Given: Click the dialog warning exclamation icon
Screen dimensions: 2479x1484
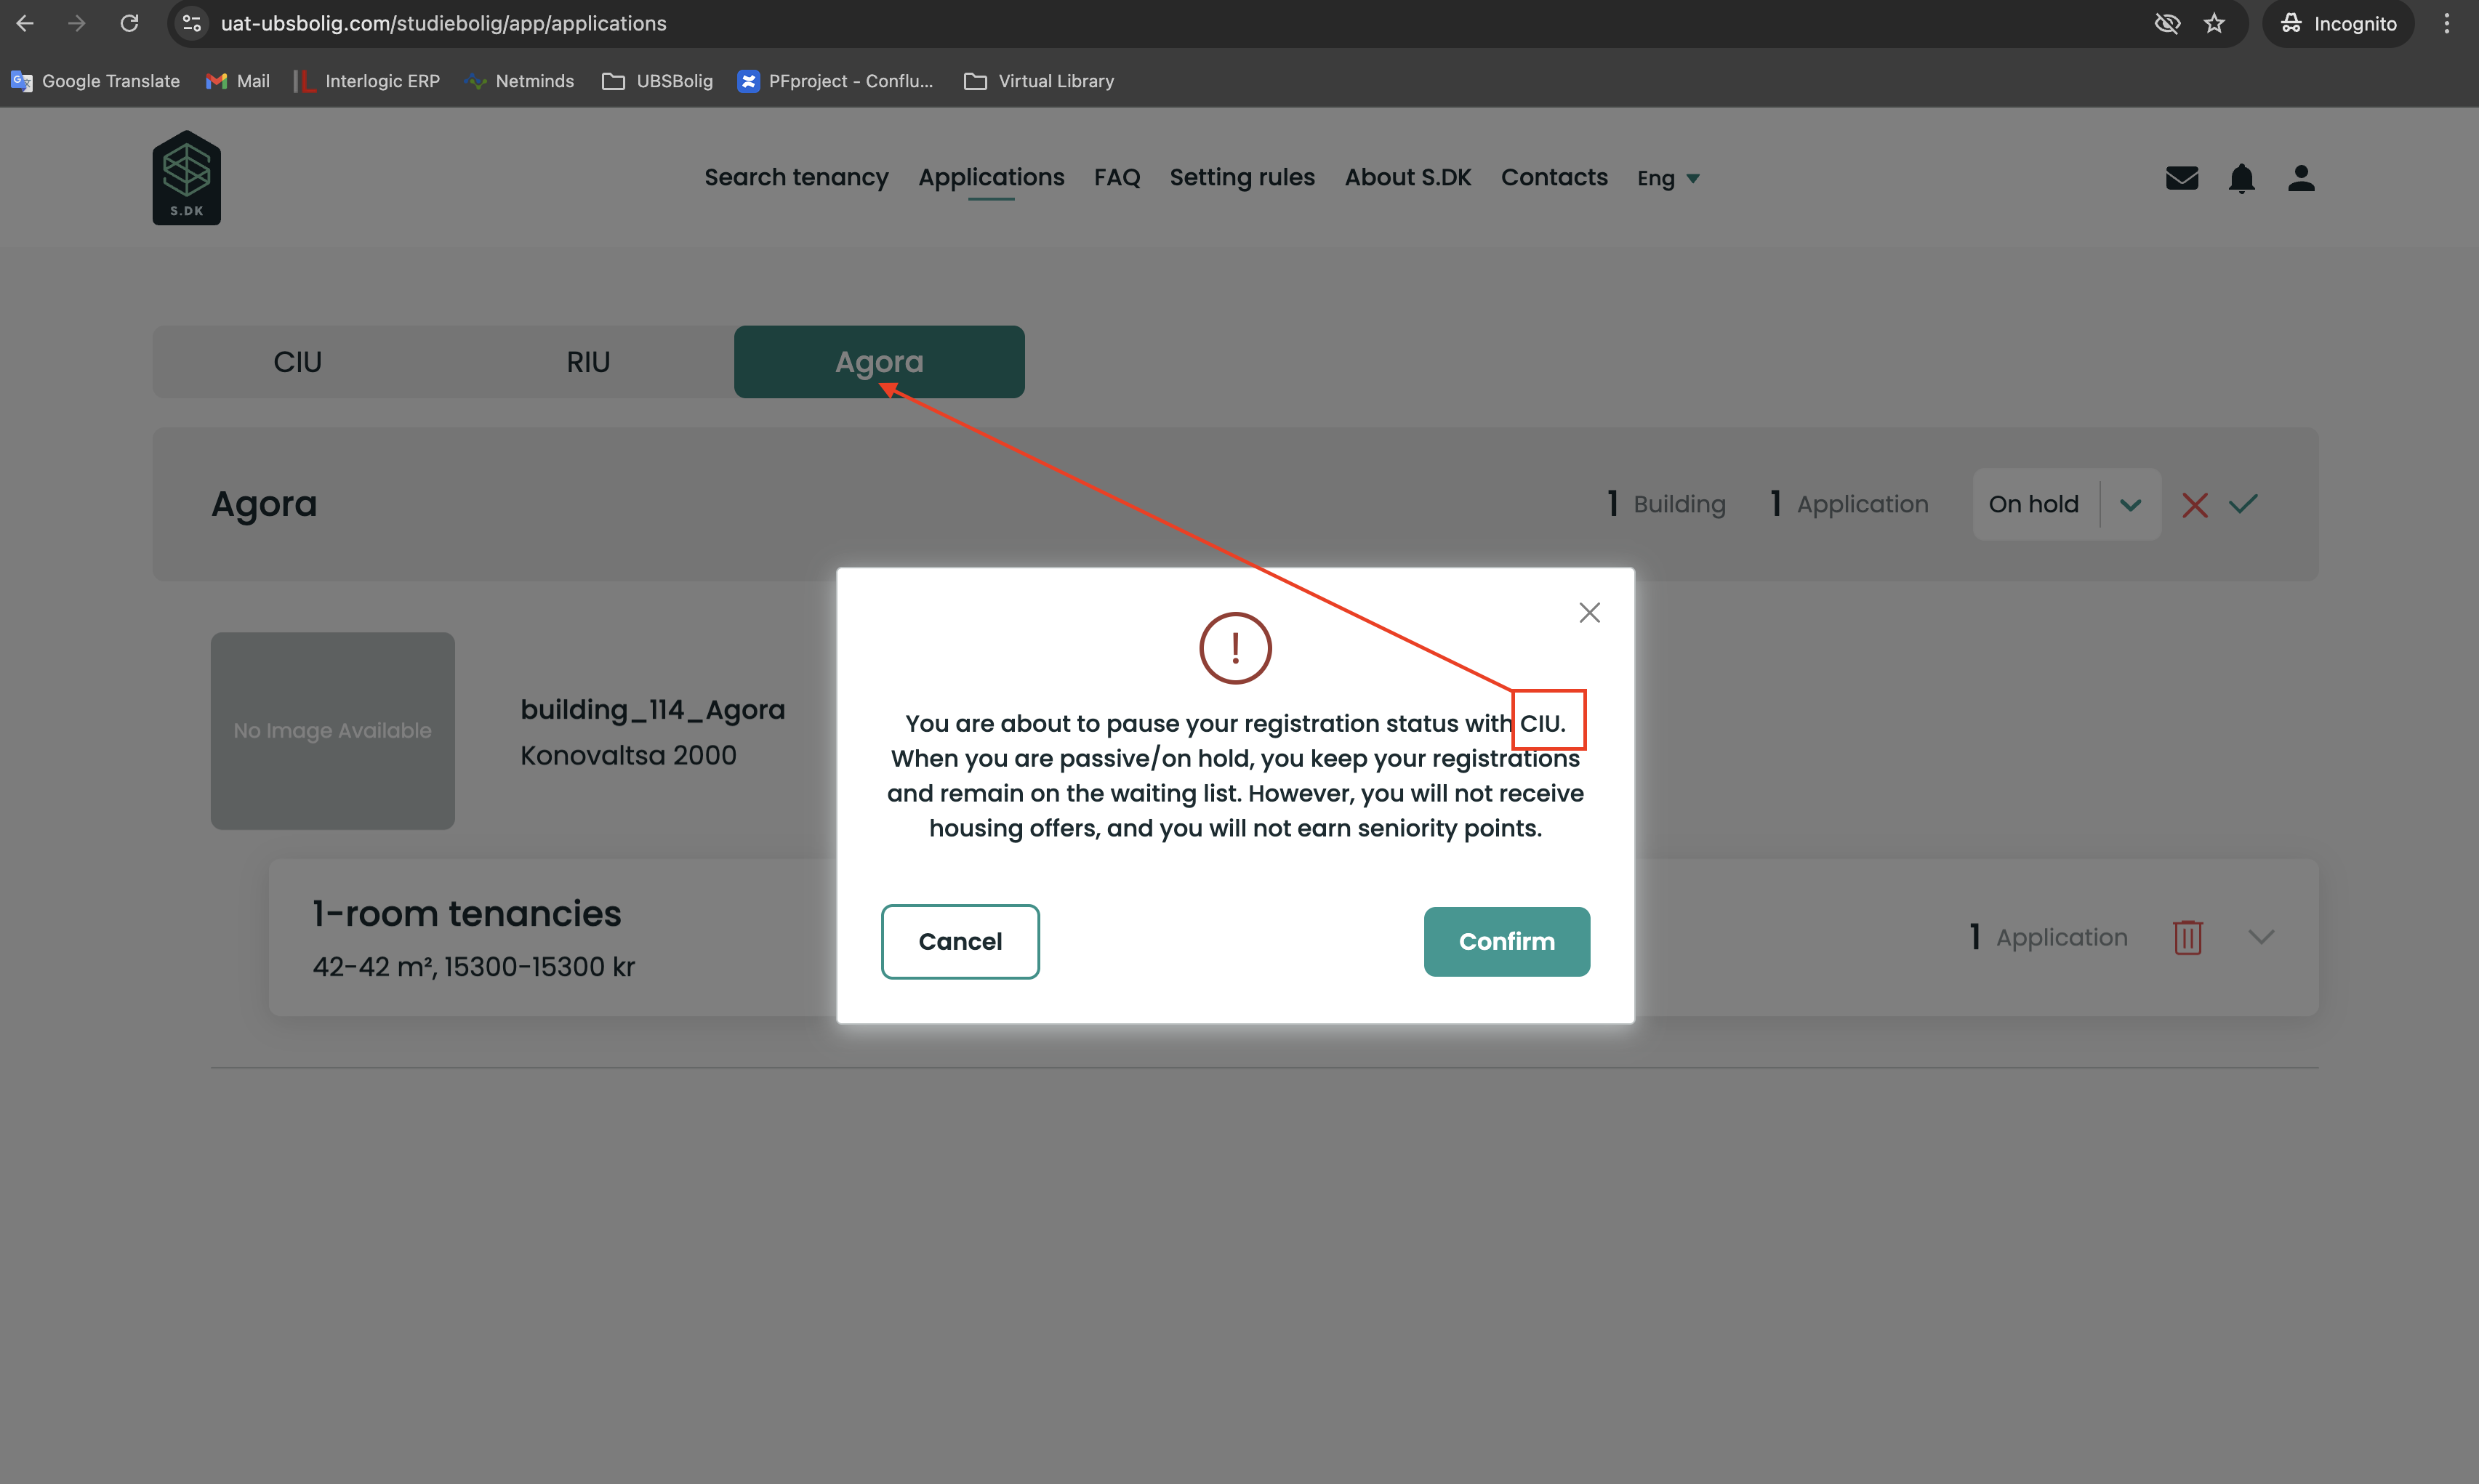Looking at the screenshot, I should [1235, 648].
